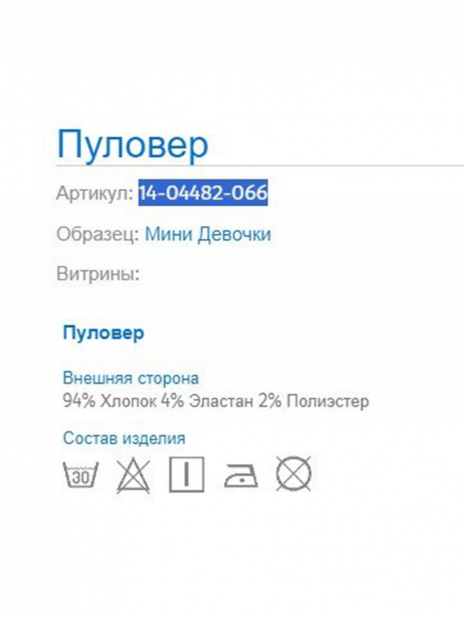Click the Артикул: label
The height and width of the screenshot is (618, 464).
(95, 194)
